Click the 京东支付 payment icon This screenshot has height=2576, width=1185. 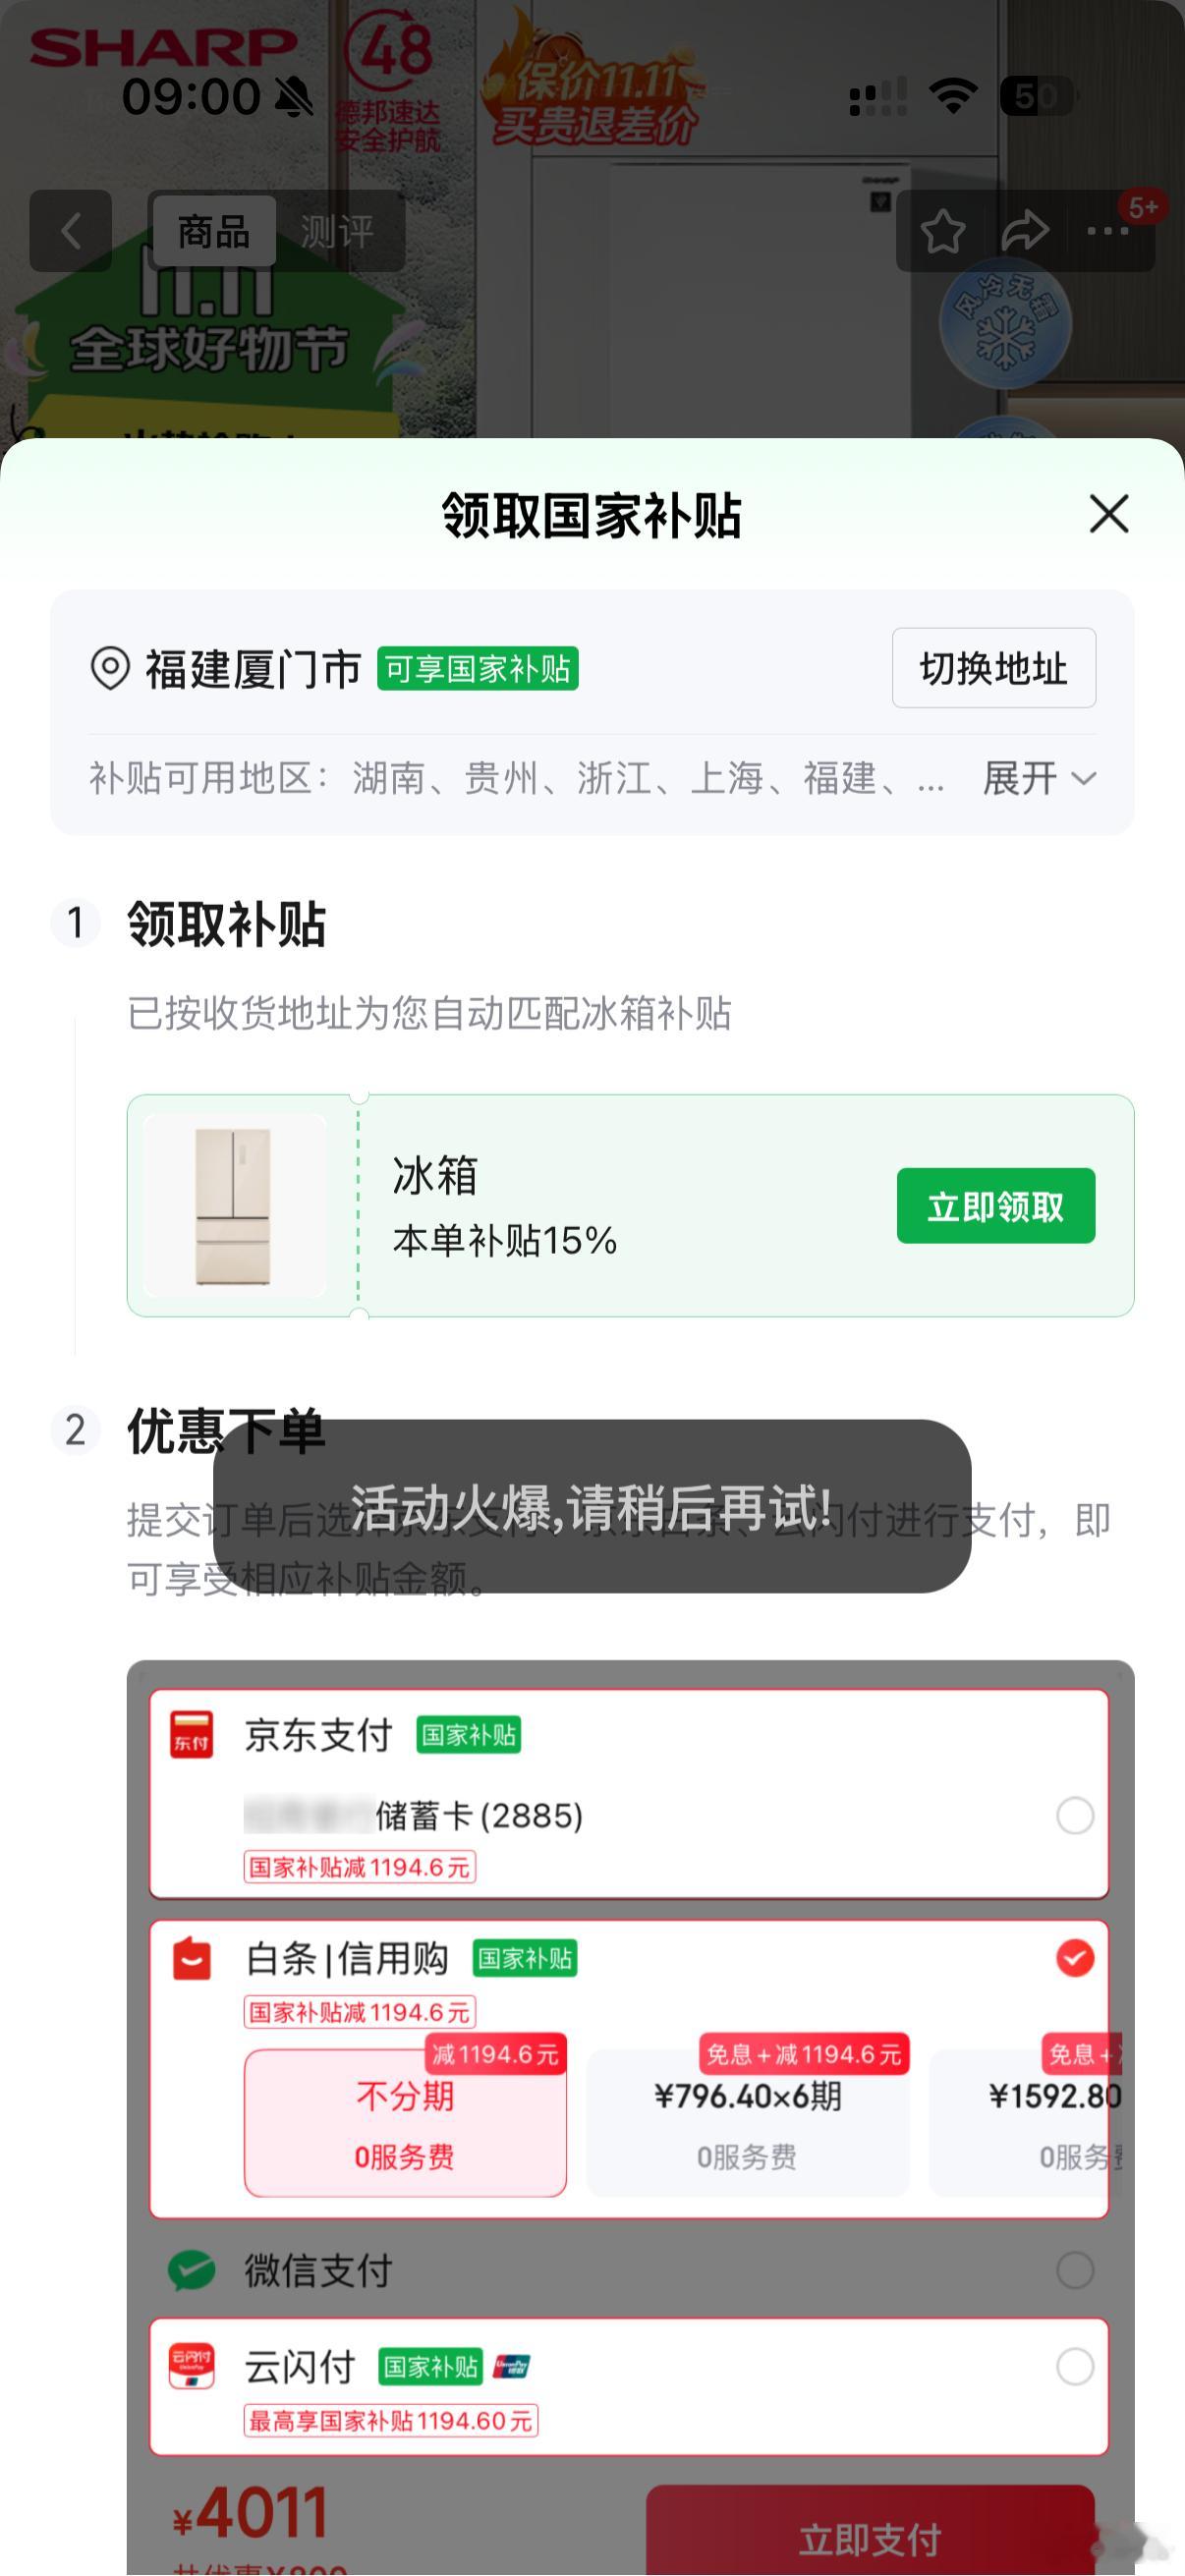[x=190, y=1735]
